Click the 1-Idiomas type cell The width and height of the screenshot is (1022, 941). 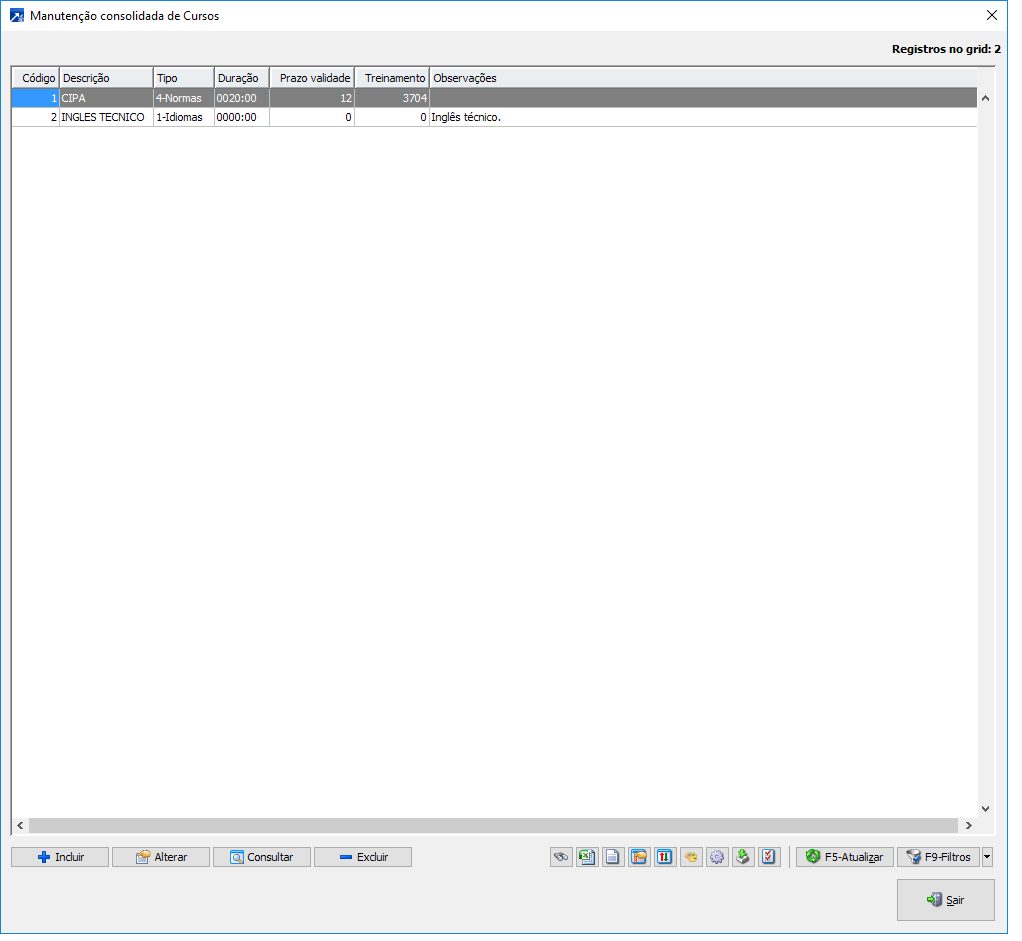186,119
